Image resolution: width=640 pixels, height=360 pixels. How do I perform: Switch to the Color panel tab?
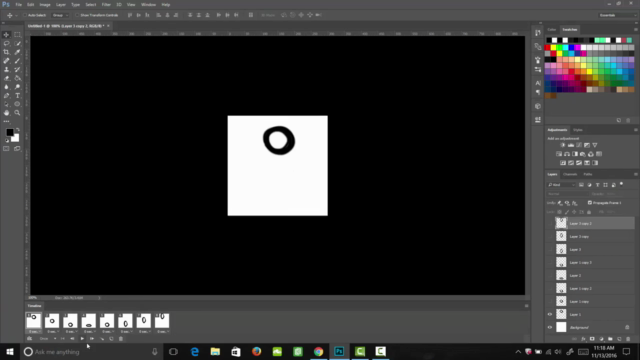(x=552, y=29)
